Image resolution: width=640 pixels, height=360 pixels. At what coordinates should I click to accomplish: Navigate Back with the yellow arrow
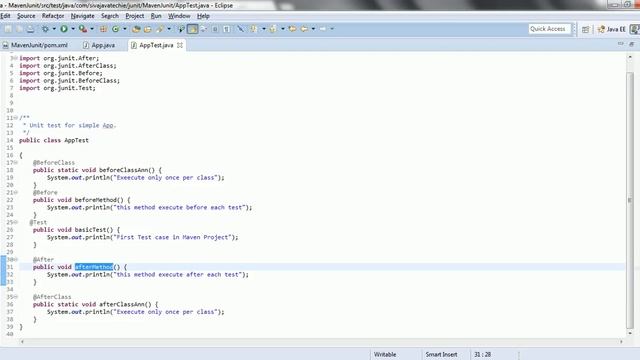click(x=304, y=29)
